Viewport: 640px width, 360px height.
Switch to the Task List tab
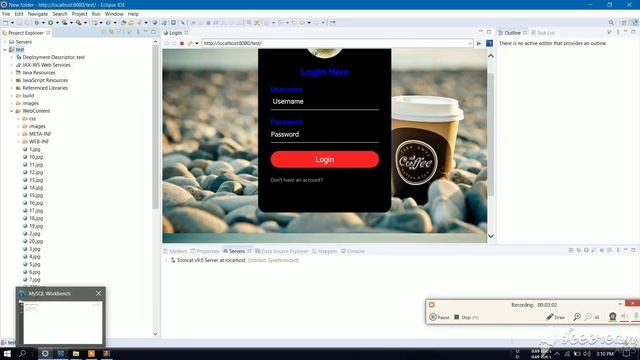click(543, 33)
